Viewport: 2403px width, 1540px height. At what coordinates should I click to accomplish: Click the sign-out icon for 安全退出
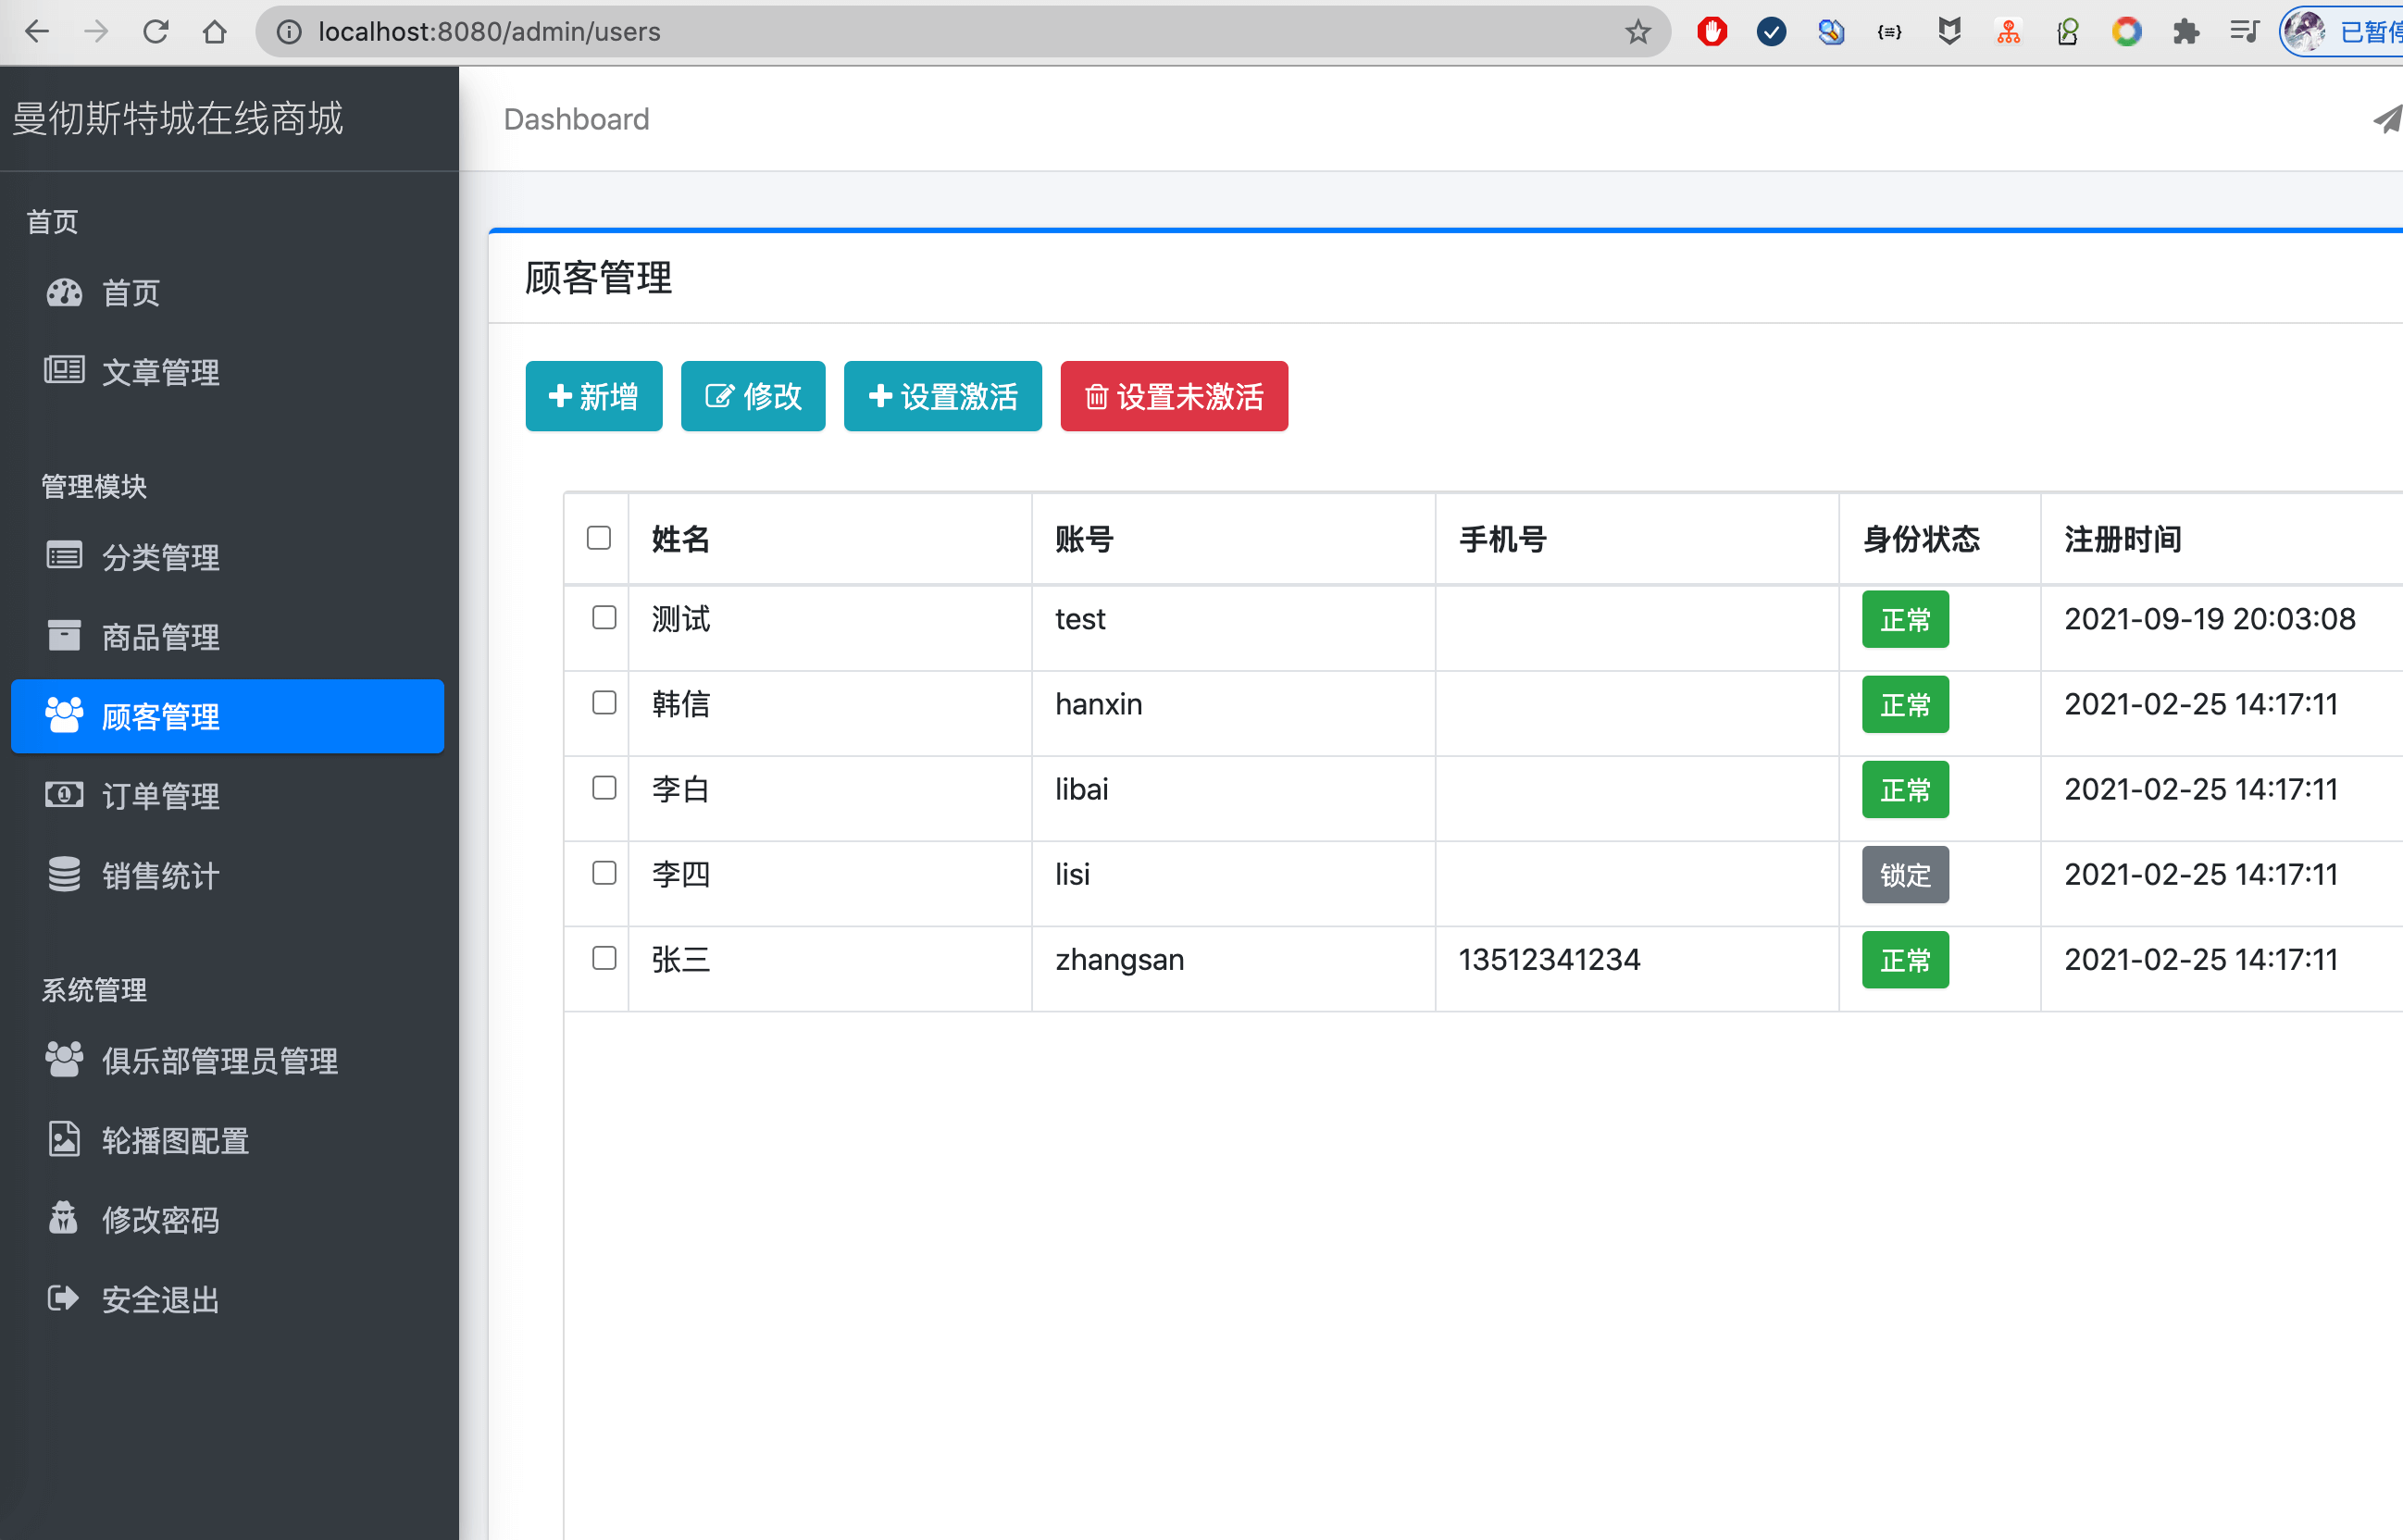[64, 1298]
